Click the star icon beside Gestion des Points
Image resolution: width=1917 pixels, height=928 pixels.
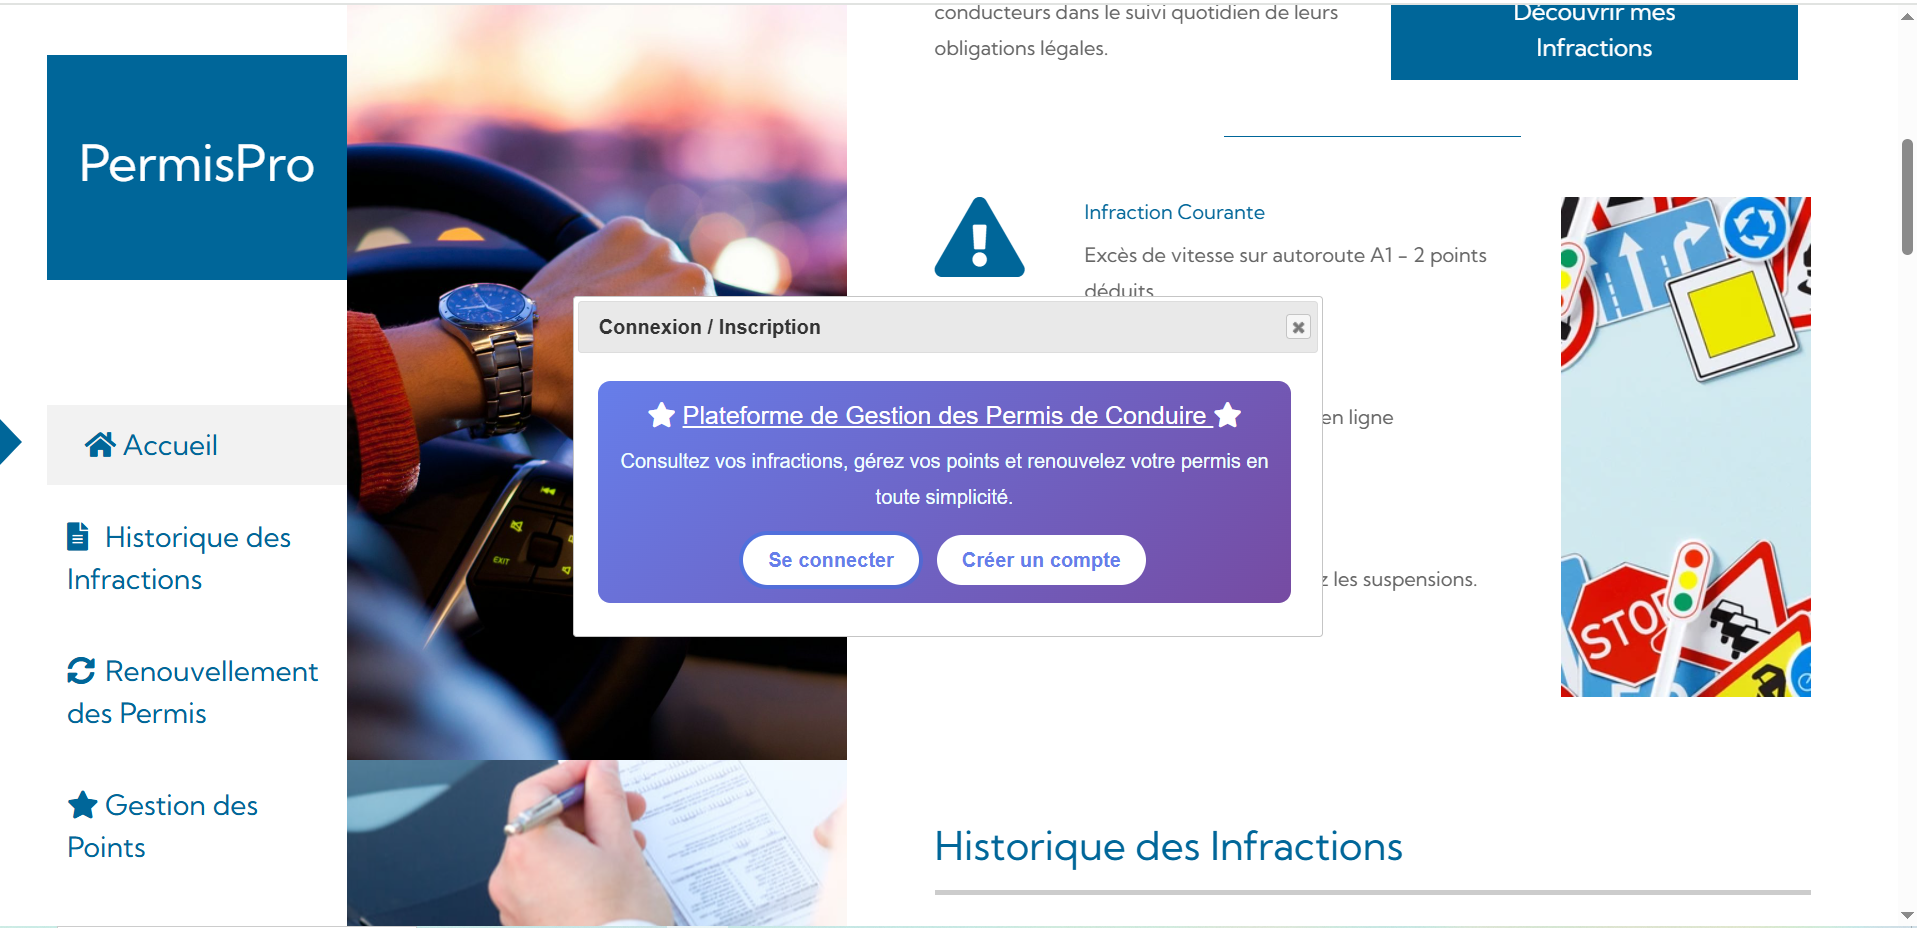82,805
